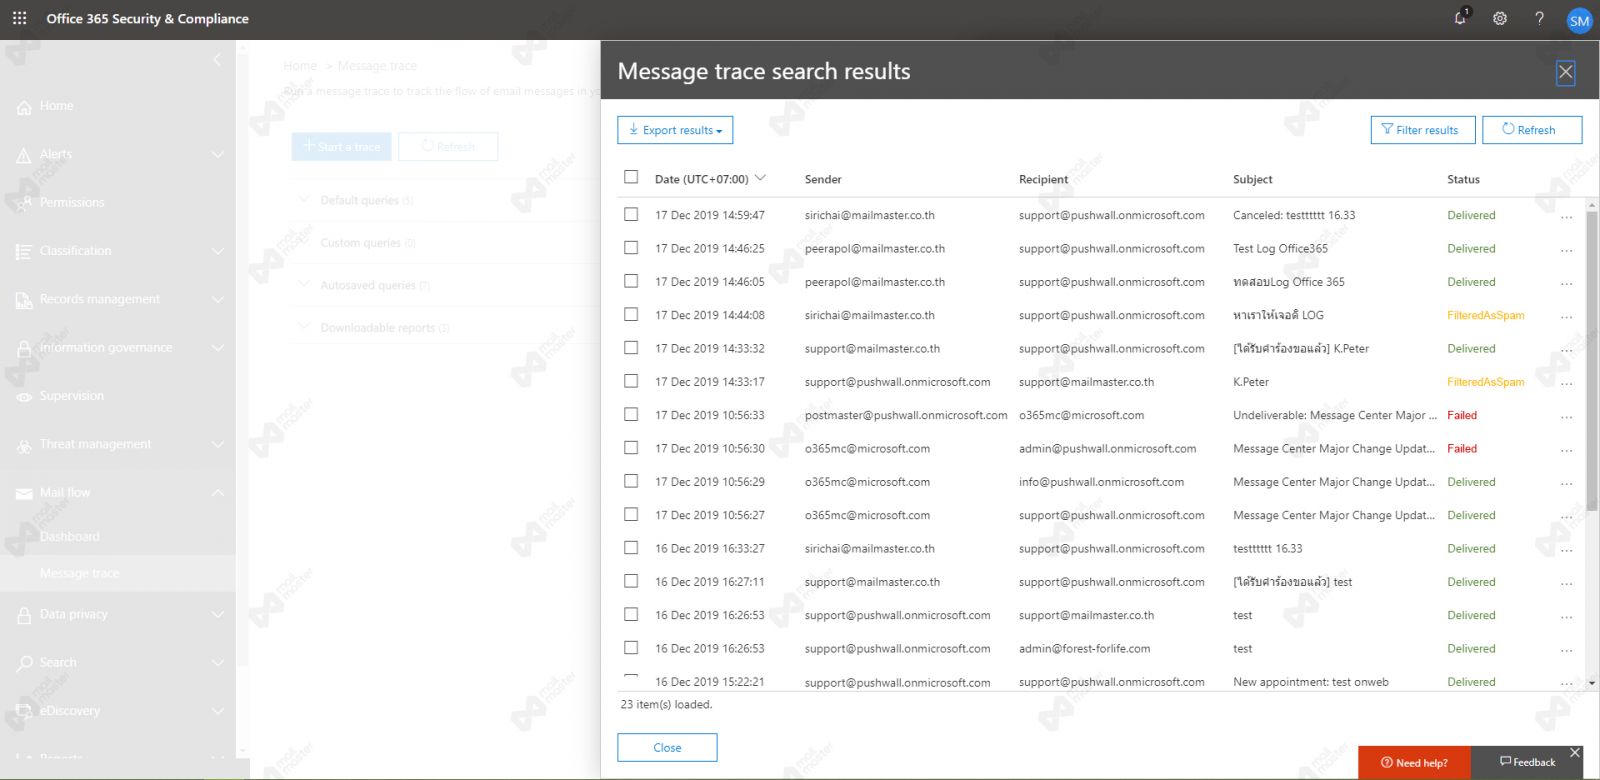Check the 17 Dec 14:44:08 row checkbox
The height and width of the screenshot is (780, 1600).
(x=631, y=314)
